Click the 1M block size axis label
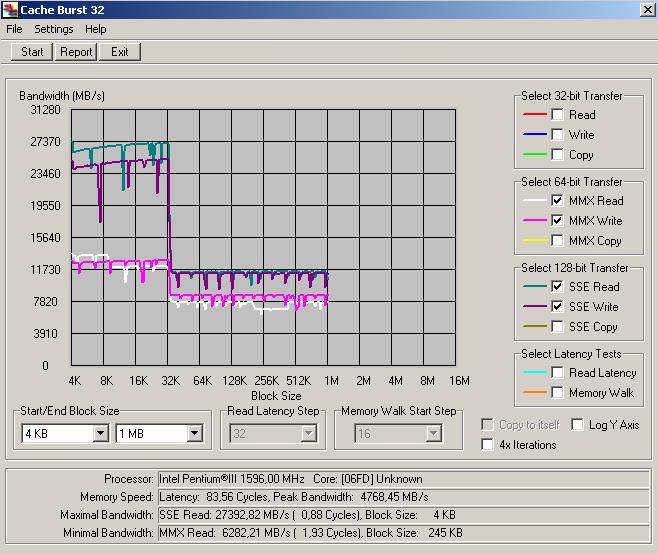Image resolution: width=658 pixels, height=554 pixels. [332, 381]
